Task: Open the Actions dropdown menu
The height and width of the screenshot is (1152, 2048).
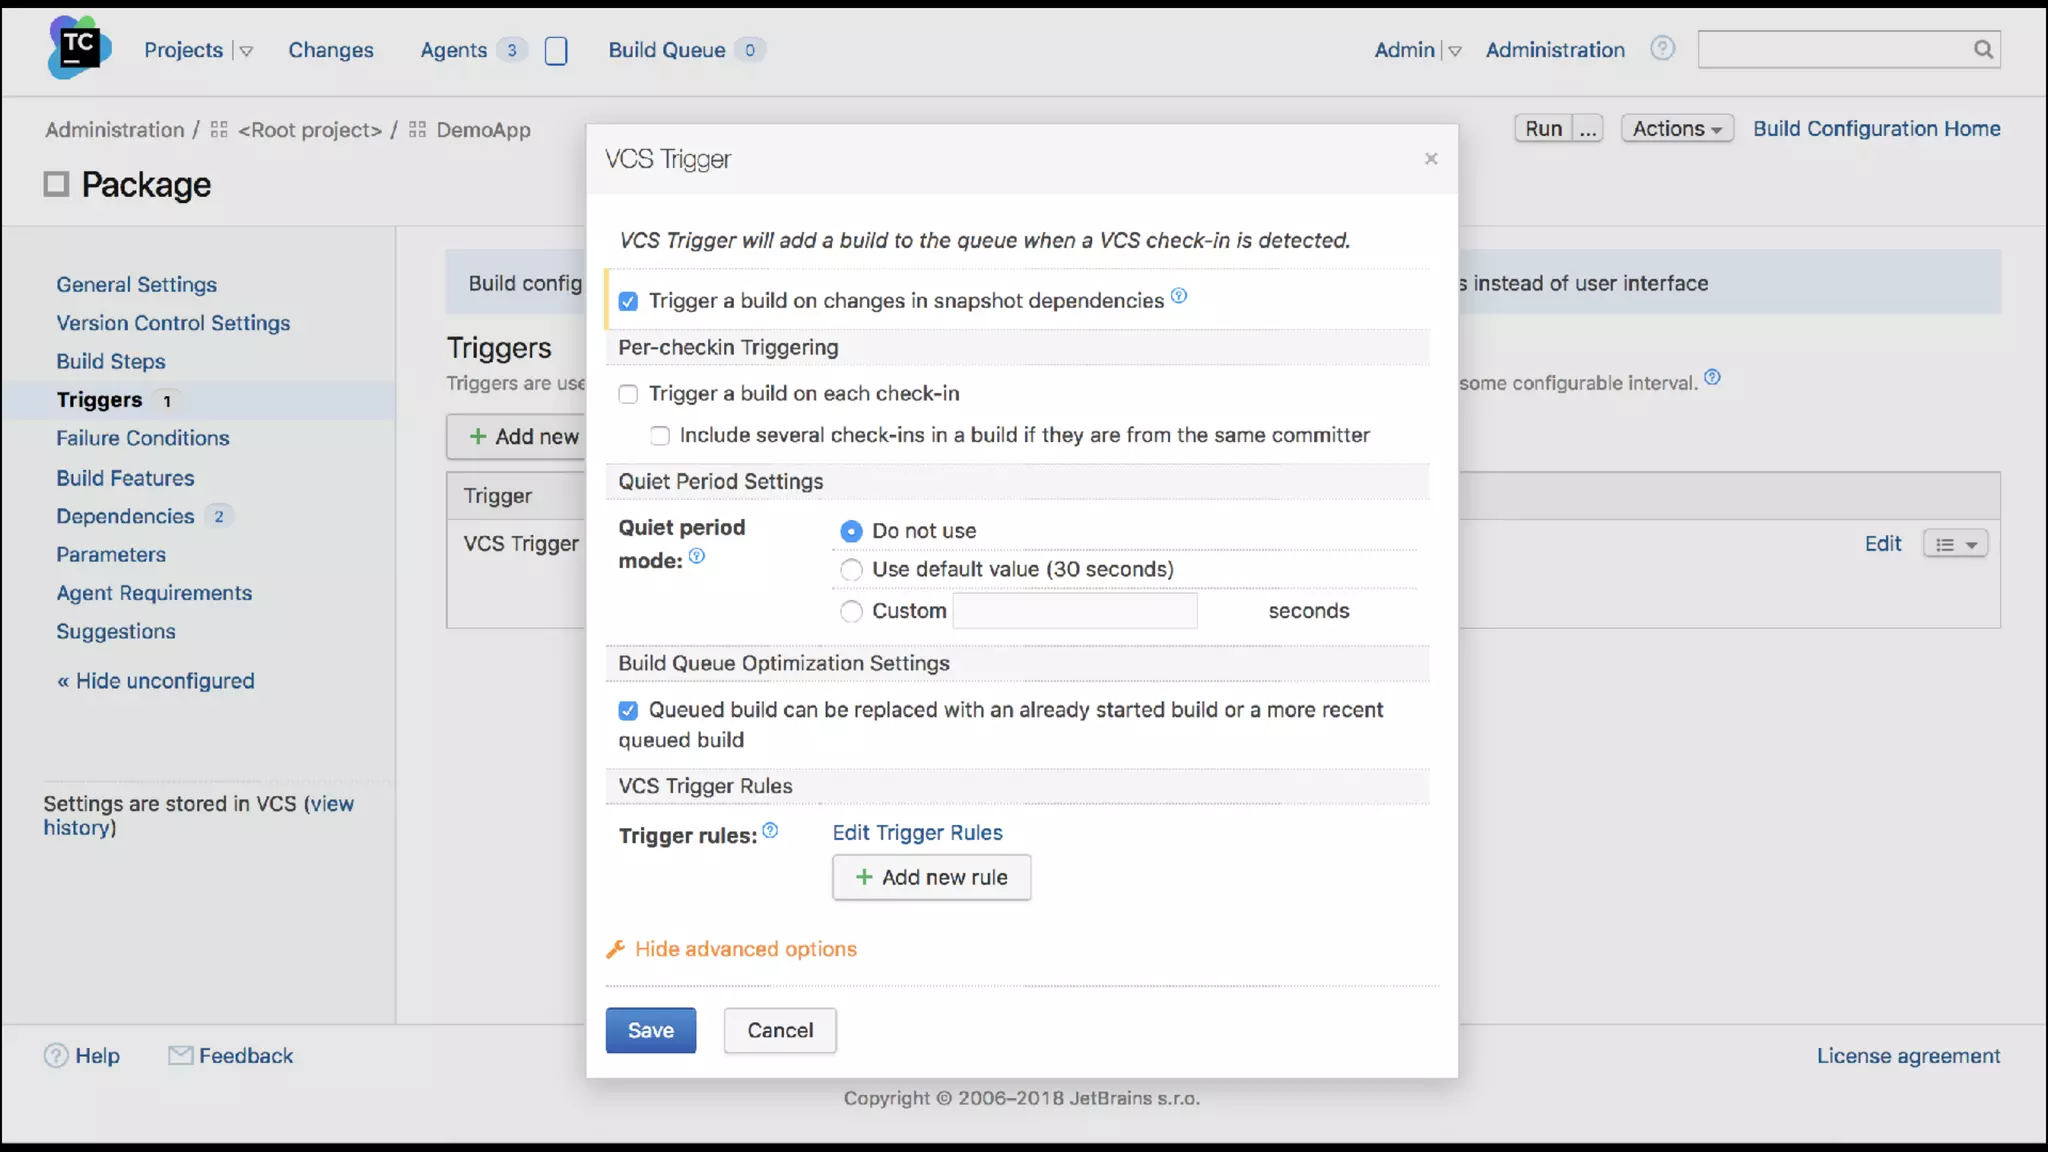Action: [1676, 129]
